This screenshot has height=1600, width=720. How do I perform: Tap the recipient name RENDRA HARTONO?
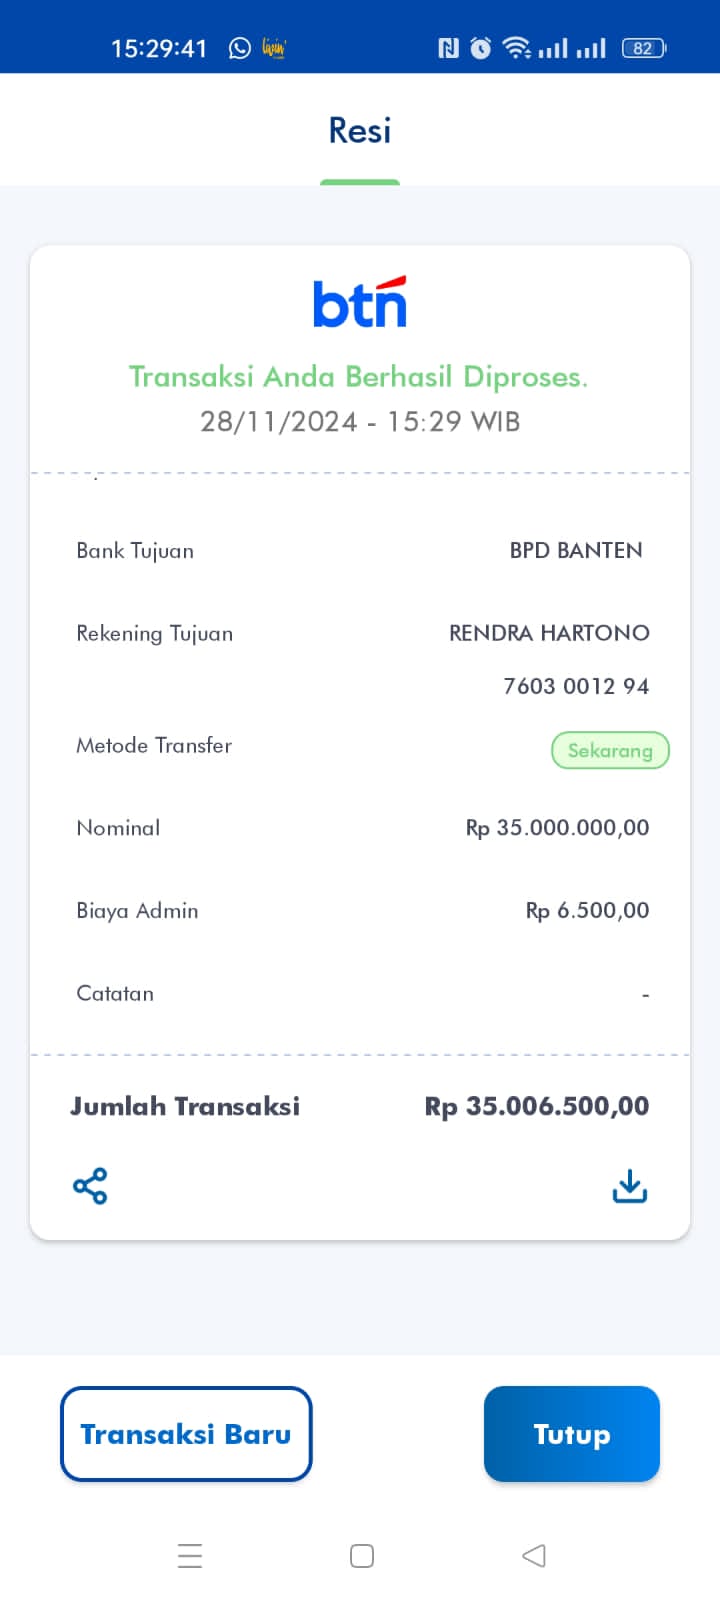click(549, 633)
